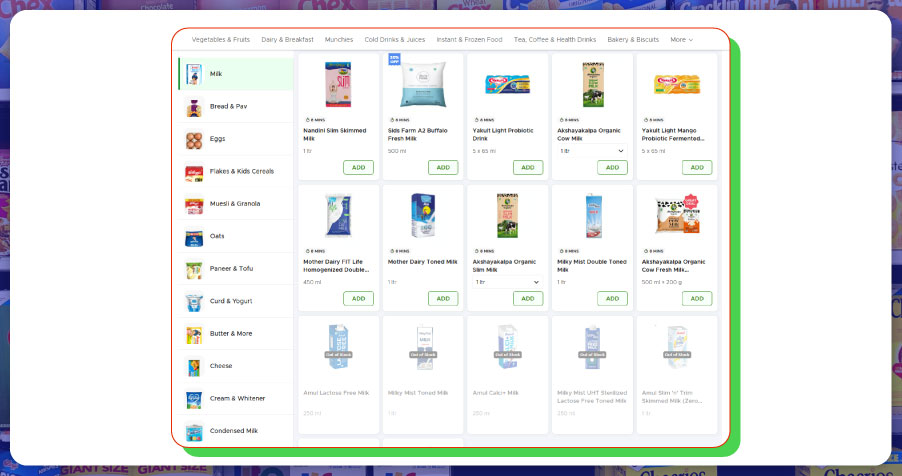Image resolution: width=902 pixels, height=476 pixels.
Task: View Milky Mist Double Toned Milk image
Action: pos(593,215)
